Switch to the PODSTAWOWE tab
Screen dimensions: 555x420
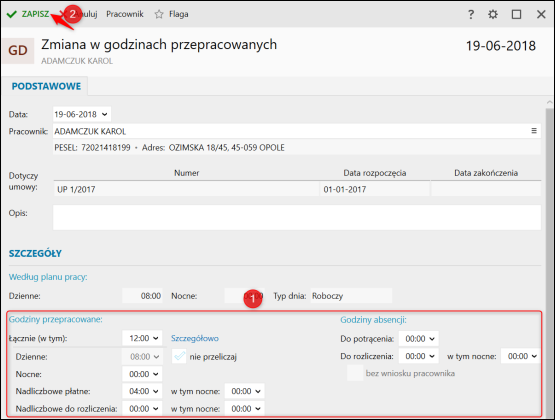tap(46, 86)
